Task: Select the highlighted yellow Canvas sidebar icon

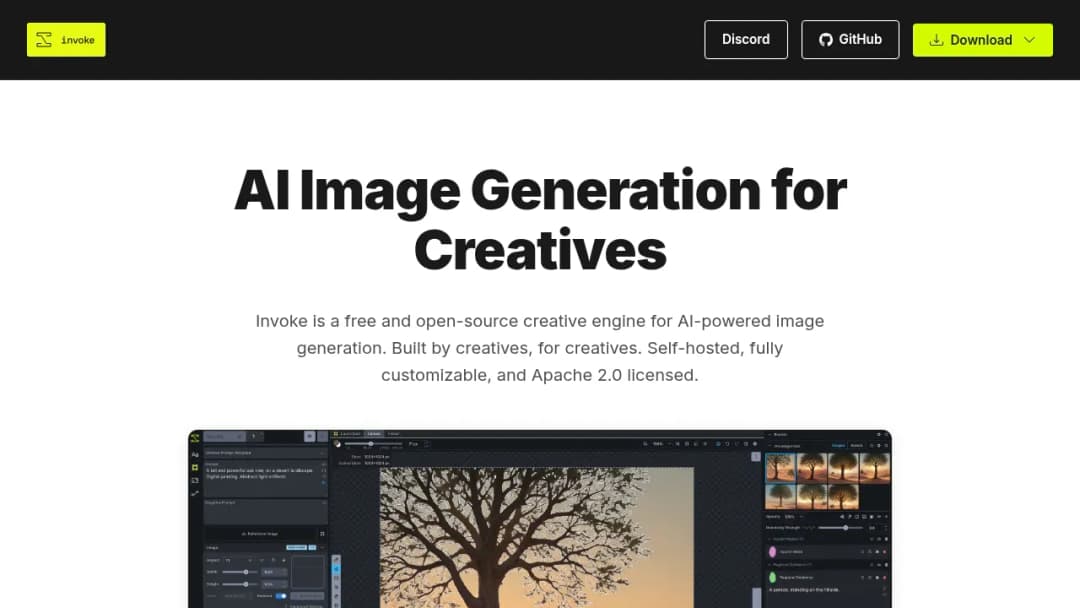Action: coord(195,468)
